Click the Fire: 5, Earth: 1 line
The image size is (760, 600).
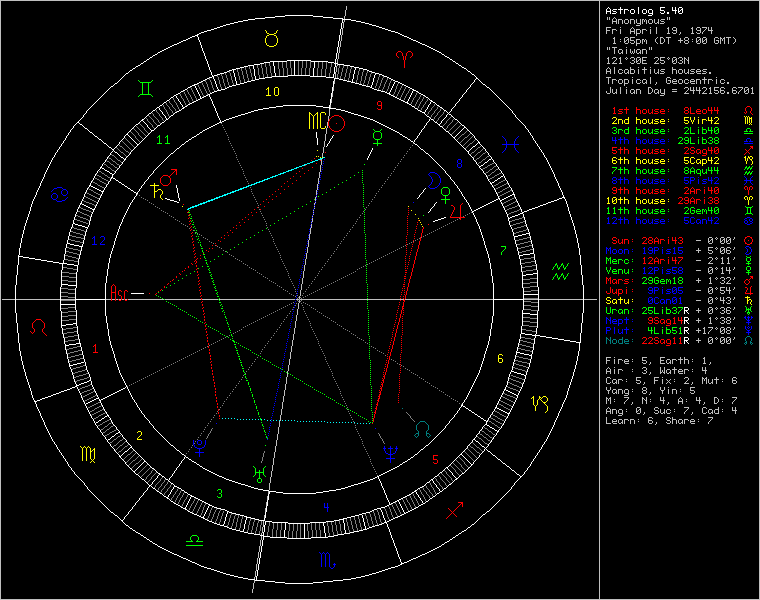pos(658,361)
